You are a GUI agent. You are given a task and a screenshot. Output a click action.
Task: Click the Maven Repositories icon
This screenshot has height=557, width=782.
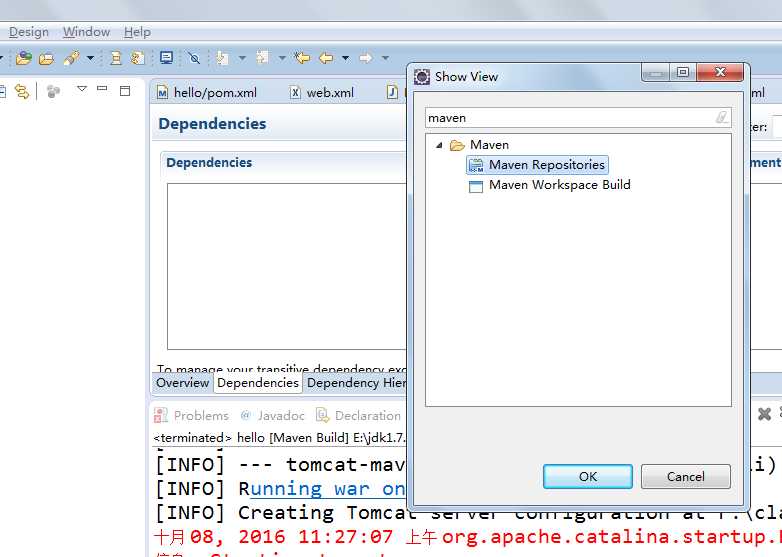click(x=476, y=166)
